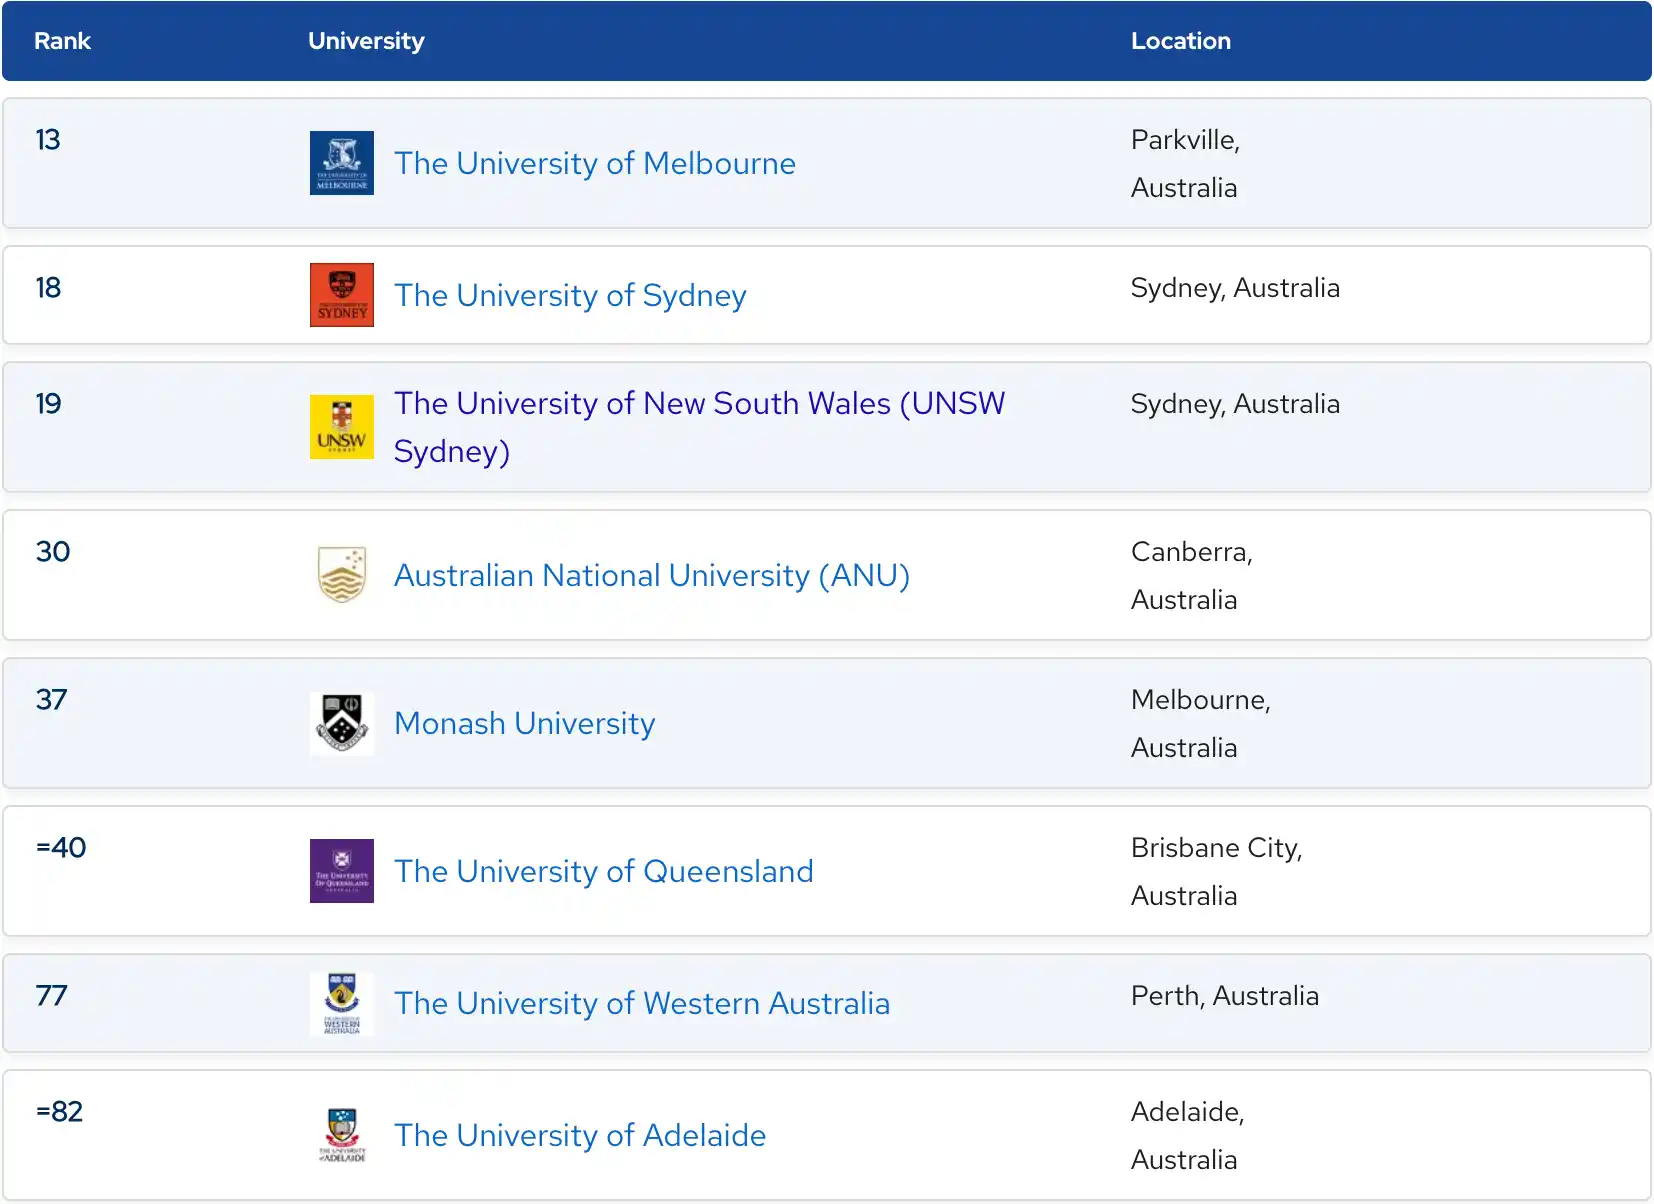Image resolution: width=1654 pixels, height=1204 pixels.
Task: Select rank number 77
Action: click(51, 995)
